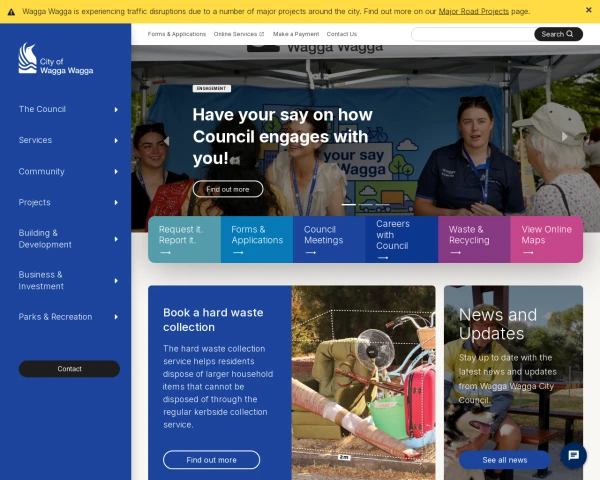Open the Careers with Council tile
Screen dimensions: 600x480
[x=402, y=240]
